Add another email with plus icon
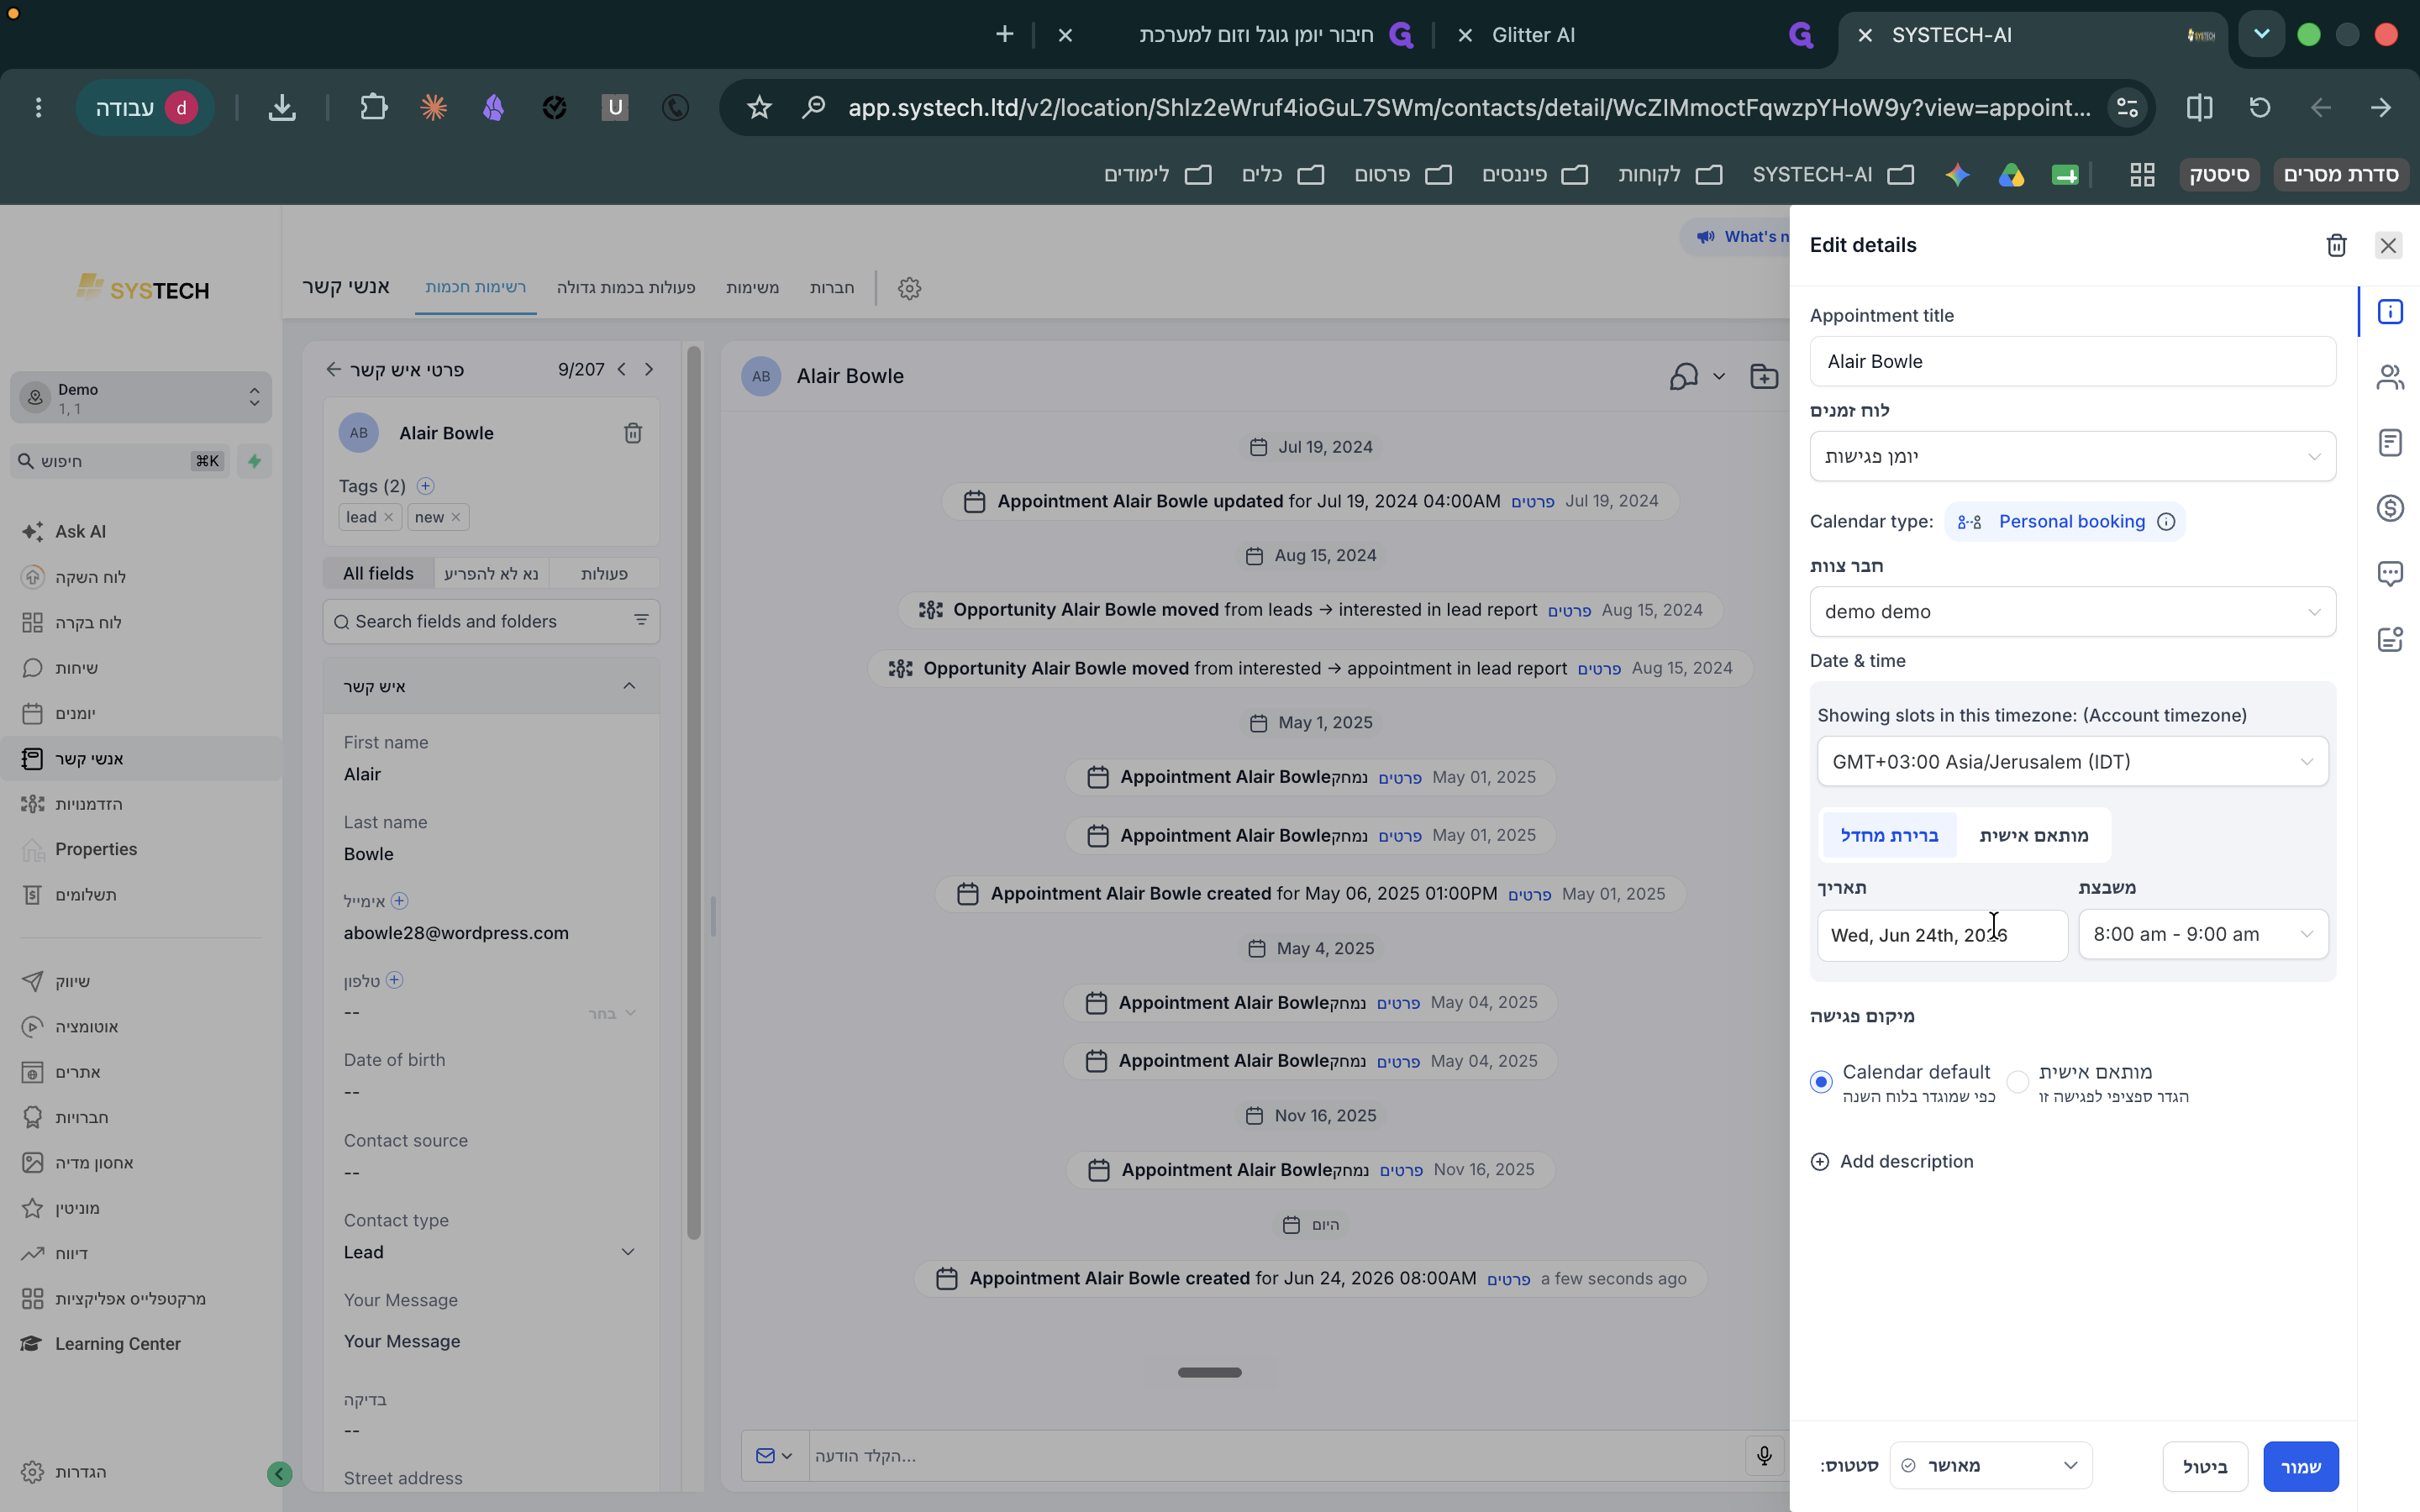The height and width of the screenshot is (1512, 2420). coord(399,901)
